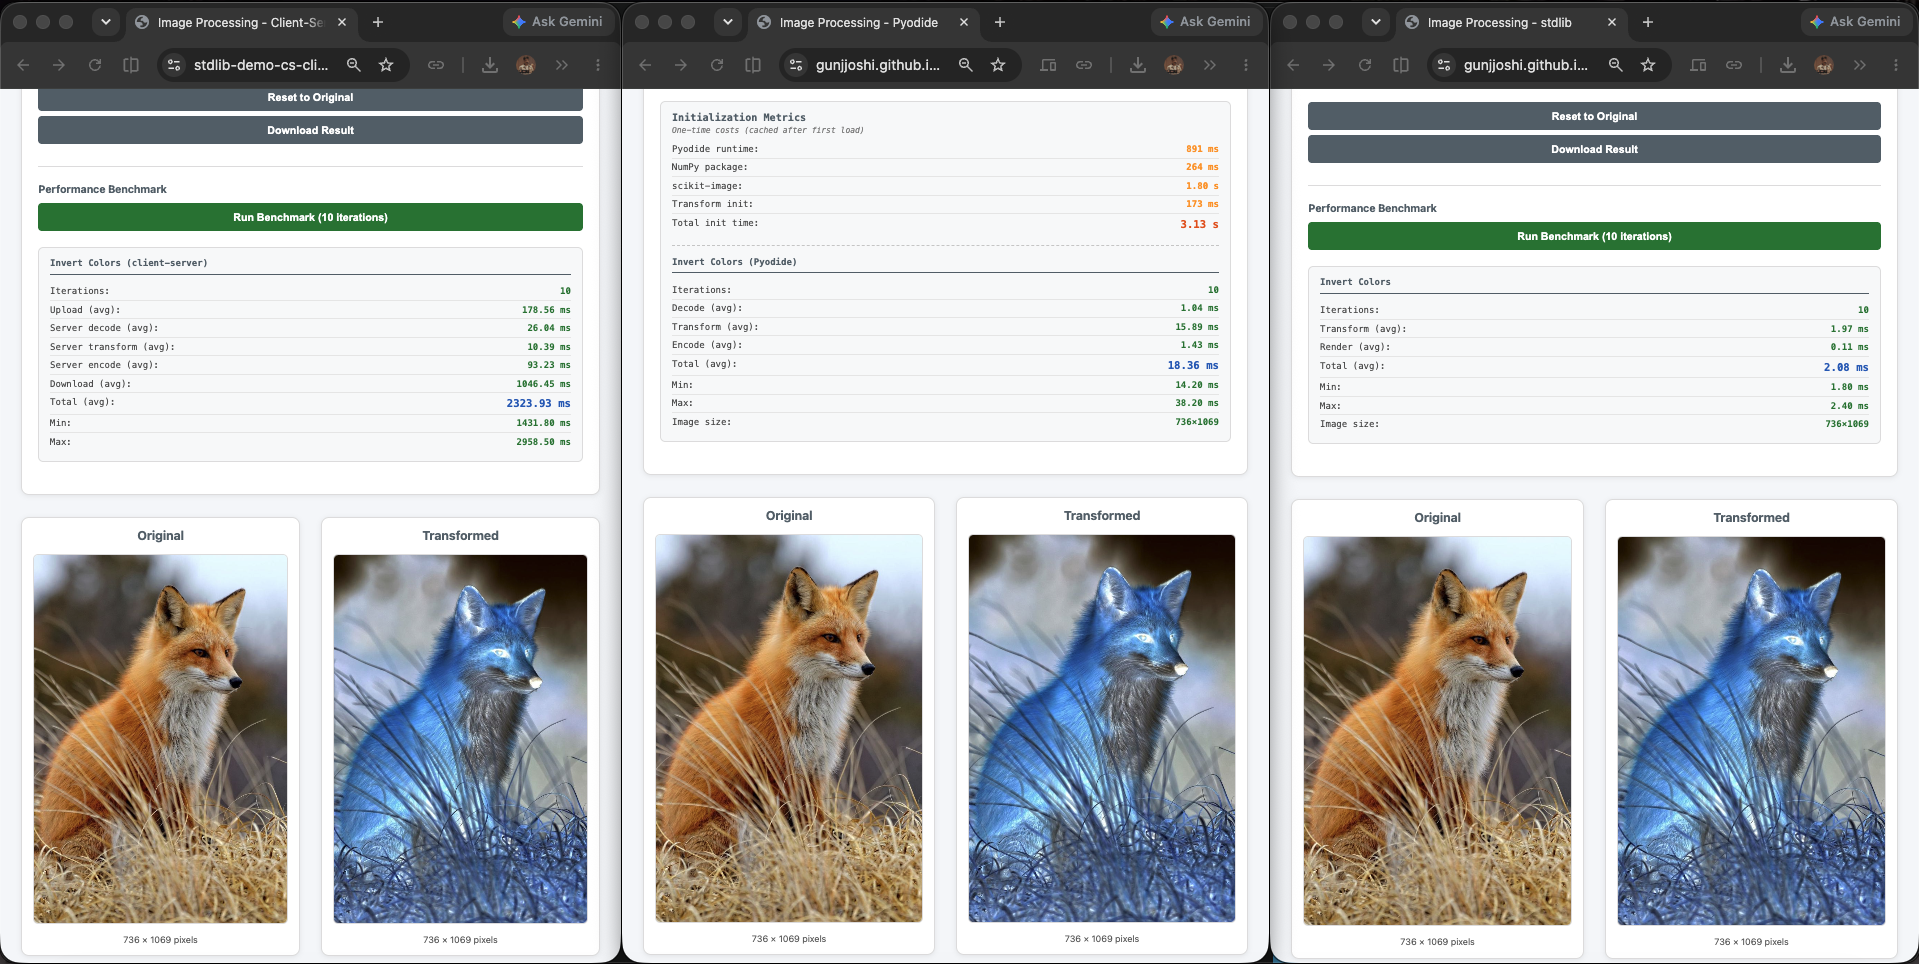Click Ask Gemini in the Pyodide window
Image resolution: width=1919 pixels, height=964 pixels.
1205,22
